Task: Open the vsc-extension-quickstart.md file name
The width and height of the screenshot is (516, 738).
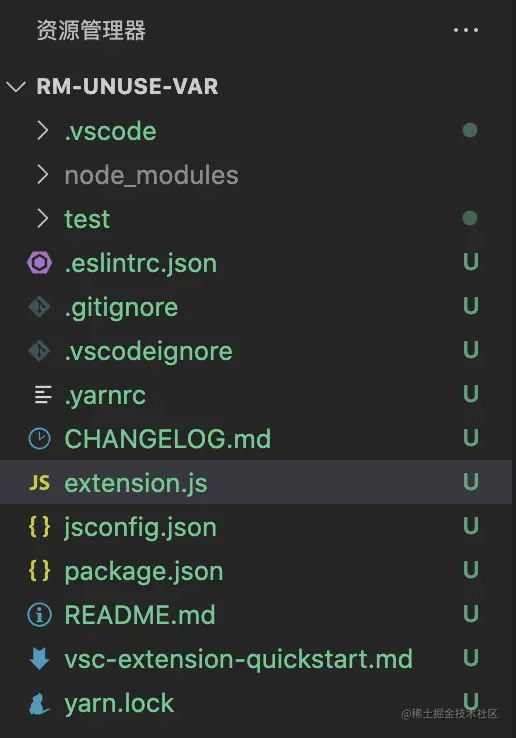Action: click(239, 659)
